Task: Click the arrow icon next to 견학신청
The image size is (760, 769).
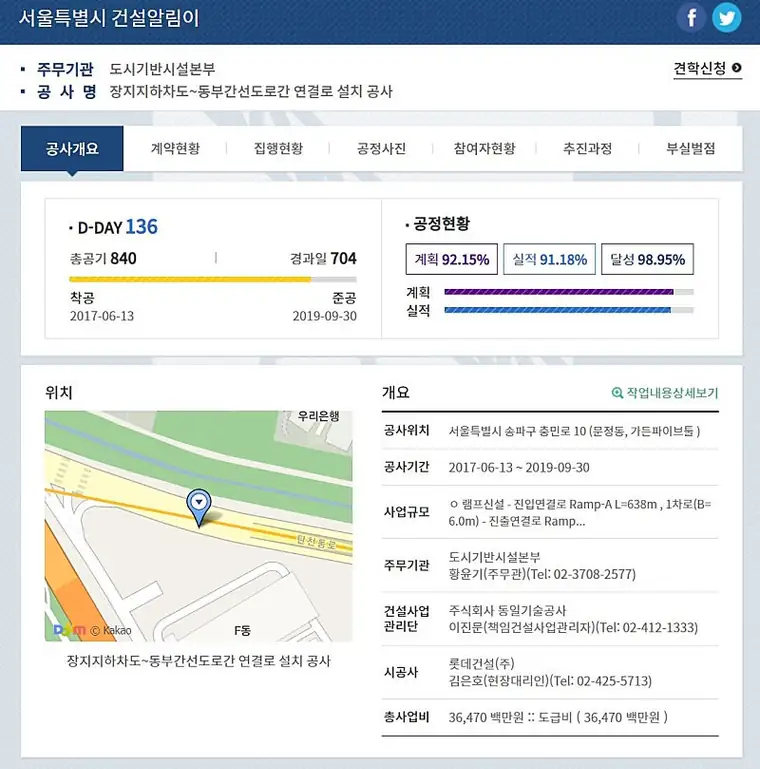Action: click(x=736, y=68)
